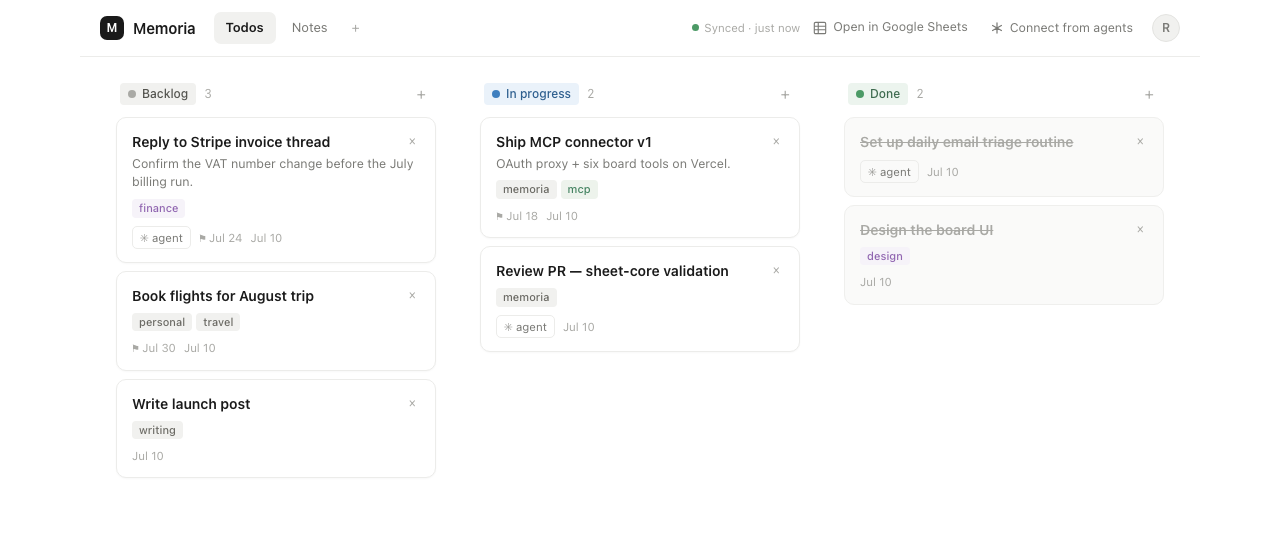Click Jul 10 date on Write launch post
1280x560 pixels.
[148, 456]
